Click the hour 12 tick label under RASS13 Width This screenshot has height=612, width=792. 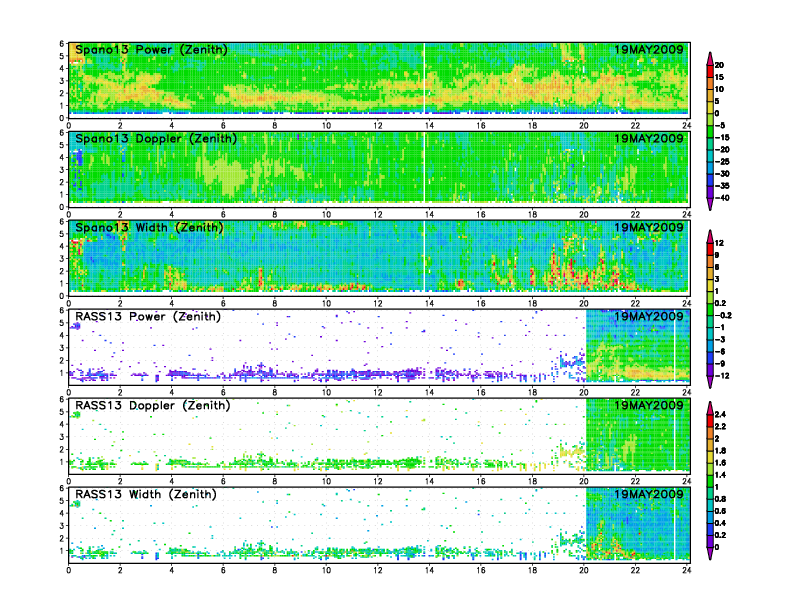coord(378,570)
